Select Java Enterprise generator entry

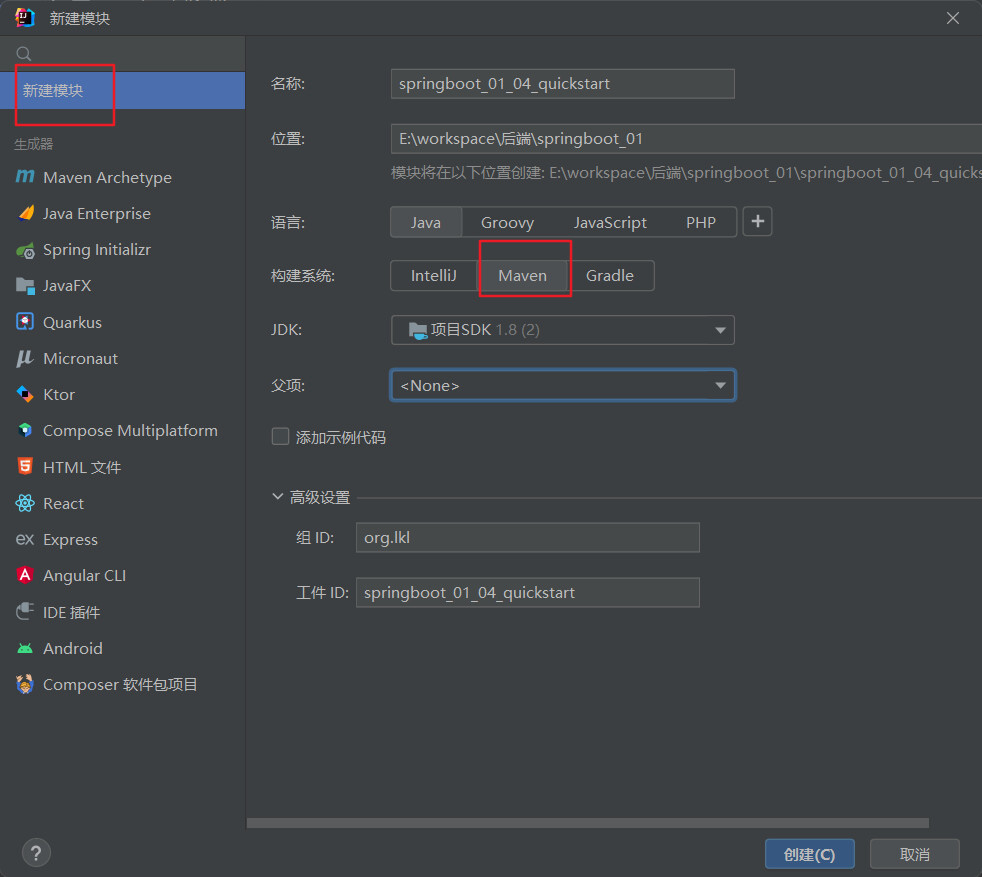(x=122, y=214)
